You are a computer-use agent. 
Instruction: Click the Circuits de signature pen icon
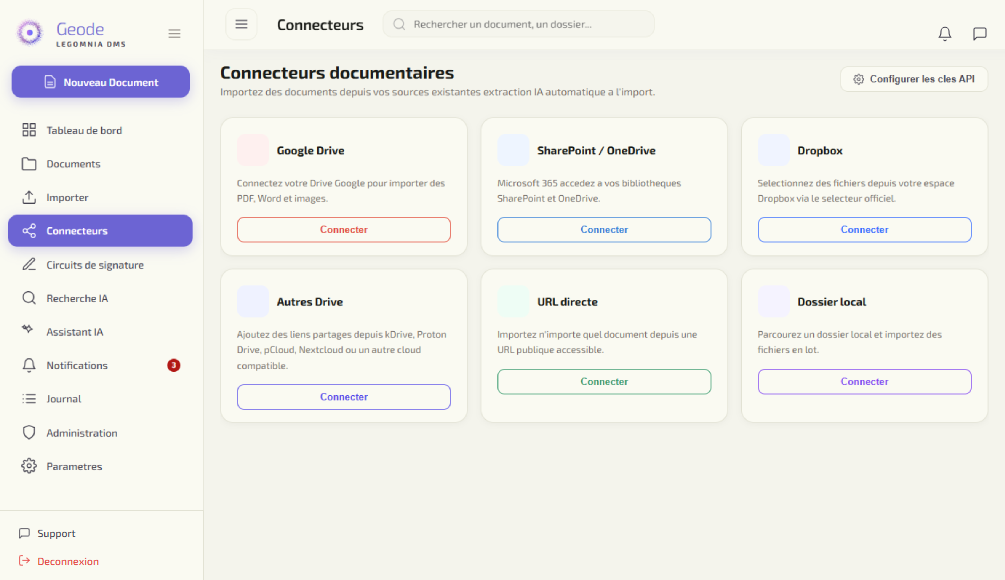point(29,265)
